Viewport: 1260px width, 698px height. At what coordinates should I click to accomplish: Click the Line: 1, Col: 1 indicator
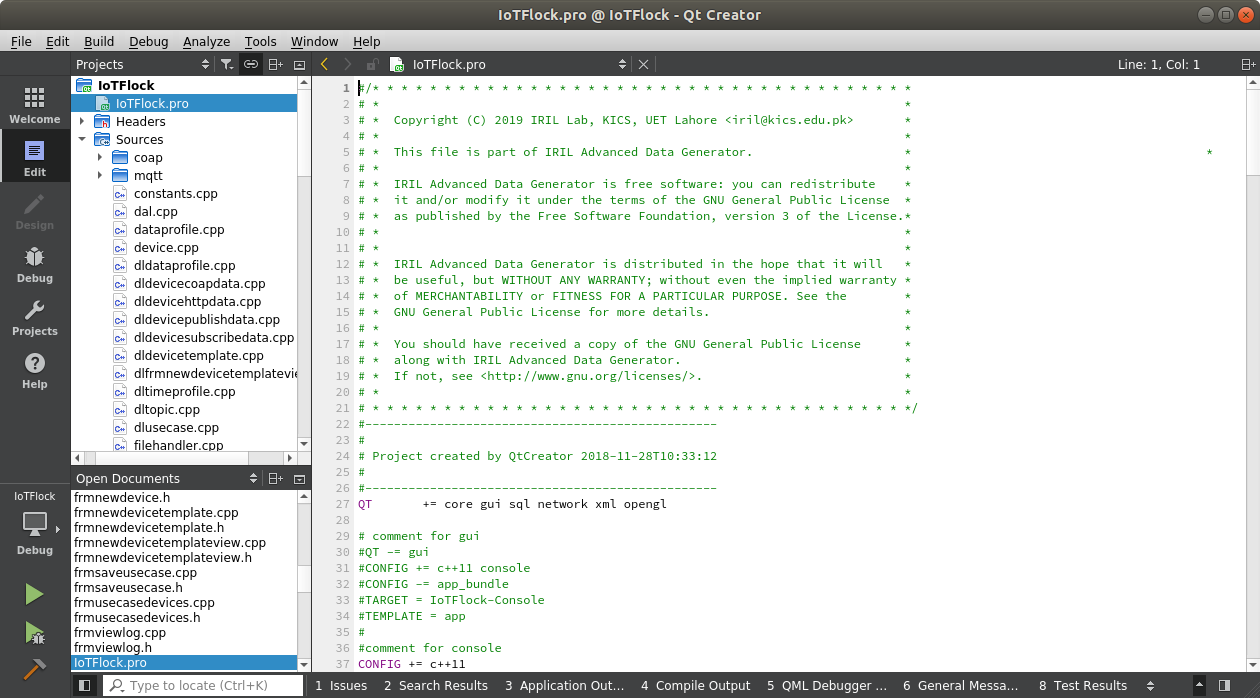pyautogui.click(x=1158, y=64)
